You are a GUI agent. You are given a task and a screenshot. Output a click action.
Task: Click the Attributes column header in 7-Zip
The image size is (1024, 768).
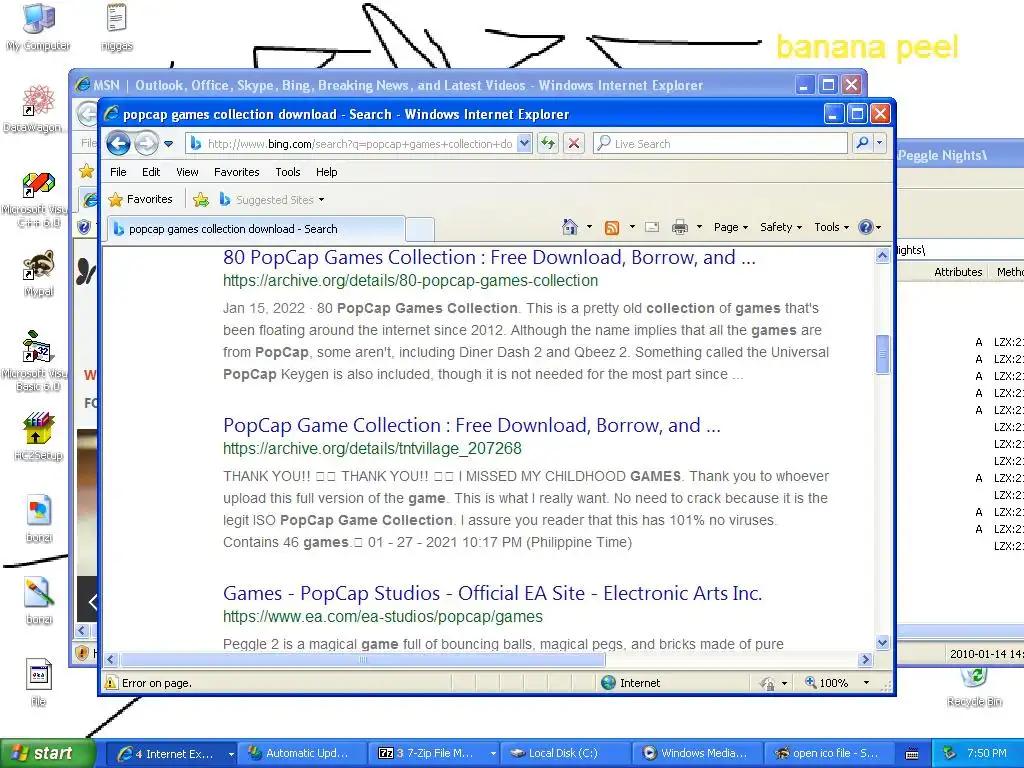point(957,272)
